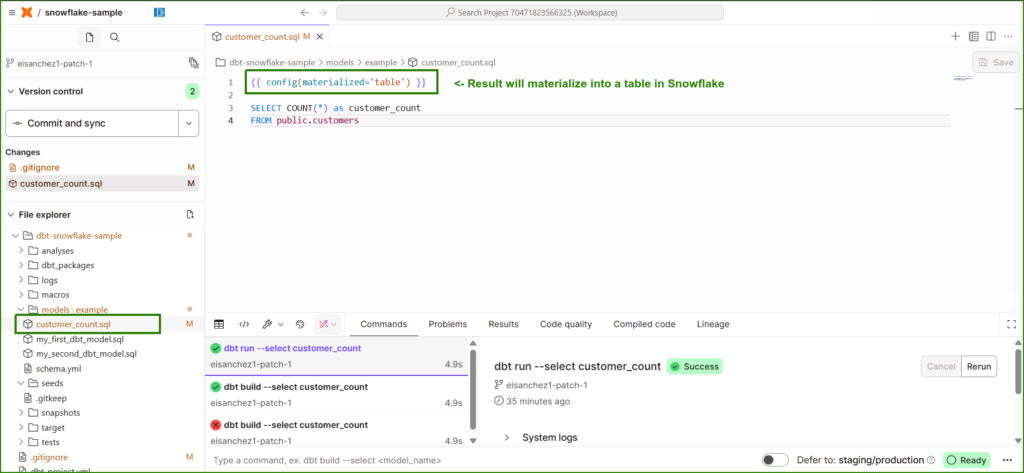This screenshot has width=1024, height=473.
Task: Select .gitignore under Changes
Action: 102,167
